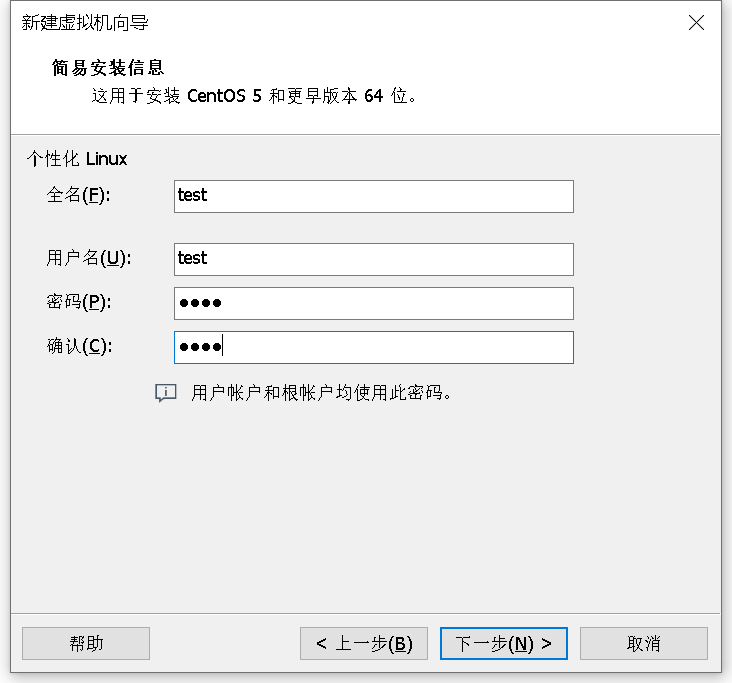Cancel the wizard using 取消
732x683 pixels.
tap(644, 643)
